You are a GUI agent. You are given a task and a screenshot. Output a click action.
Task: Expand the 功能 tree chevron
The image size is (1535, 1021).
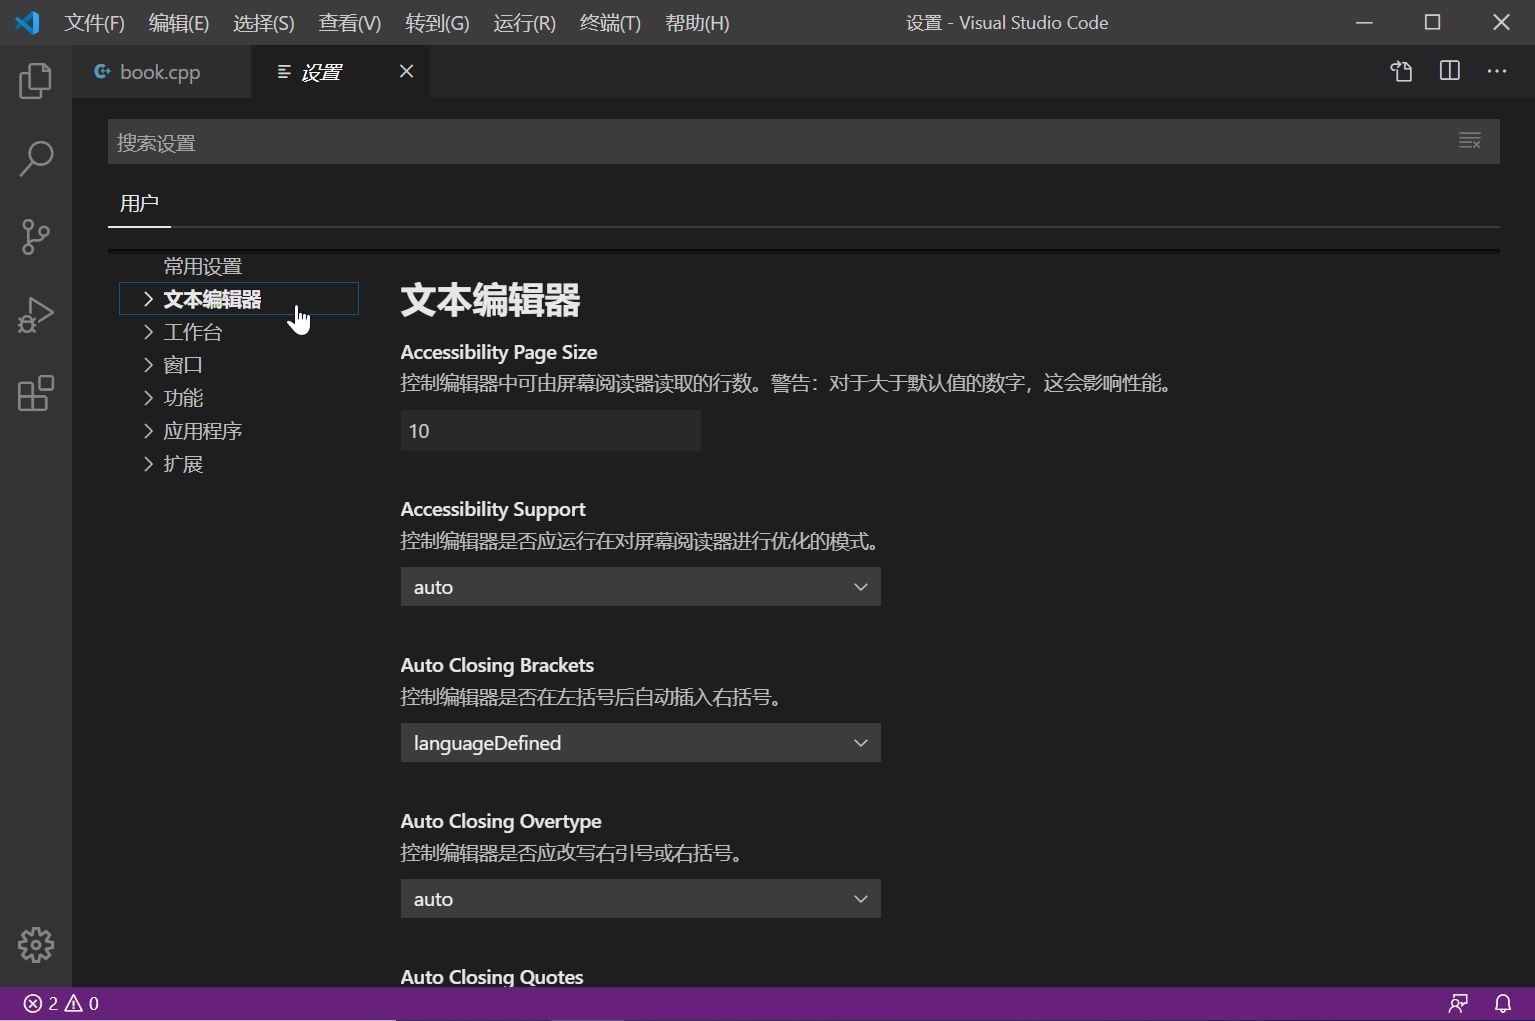[148, 398]
